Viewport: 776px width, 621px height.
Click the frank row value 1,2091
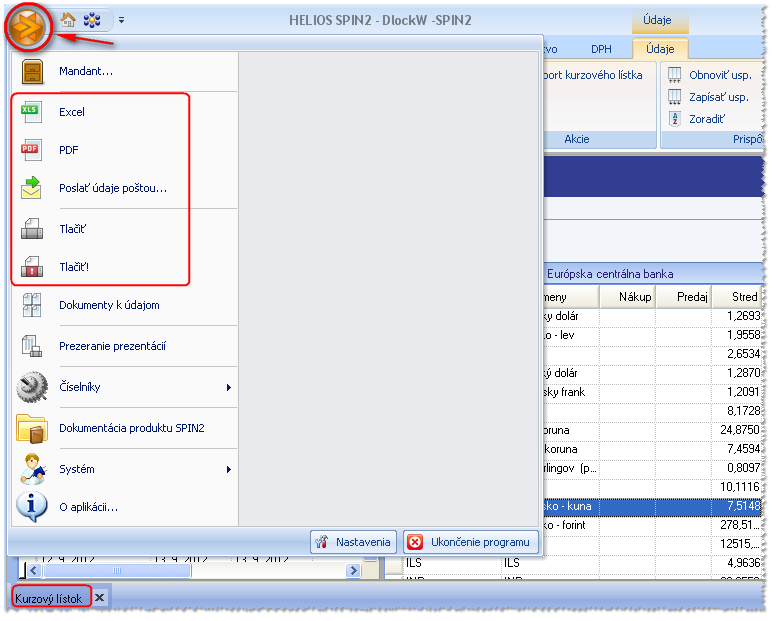743,392
